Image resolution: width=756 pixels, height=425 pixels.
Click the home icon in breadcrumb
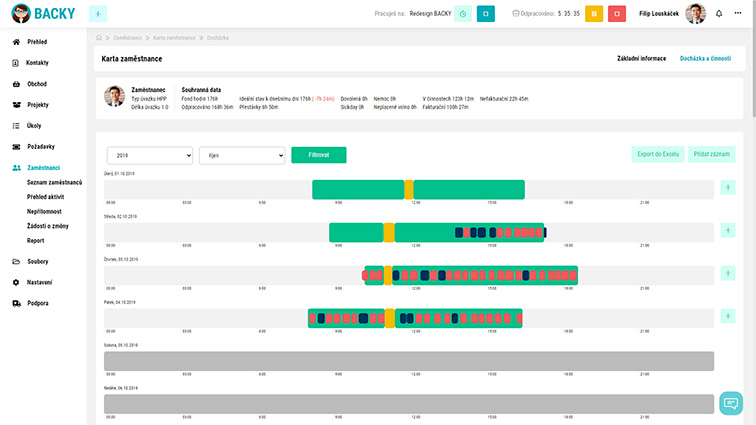coord(99,37)
